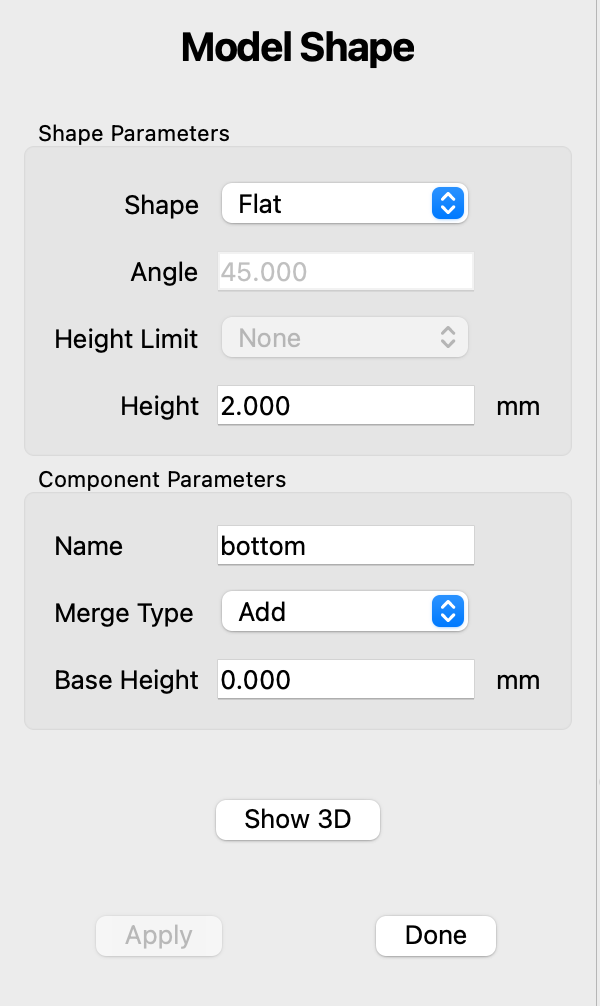Click the Angle label text
Viewport: 600px width, 1006px height.
[164, 272]
